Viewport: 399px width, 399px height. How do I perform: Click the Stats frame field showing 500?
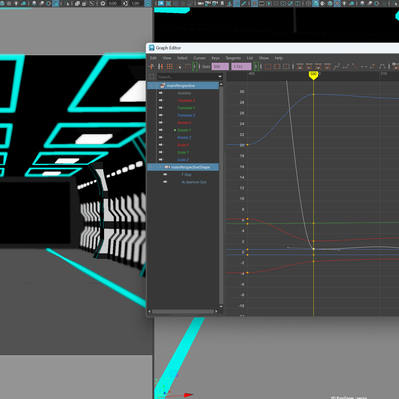(x=220, y=67)
